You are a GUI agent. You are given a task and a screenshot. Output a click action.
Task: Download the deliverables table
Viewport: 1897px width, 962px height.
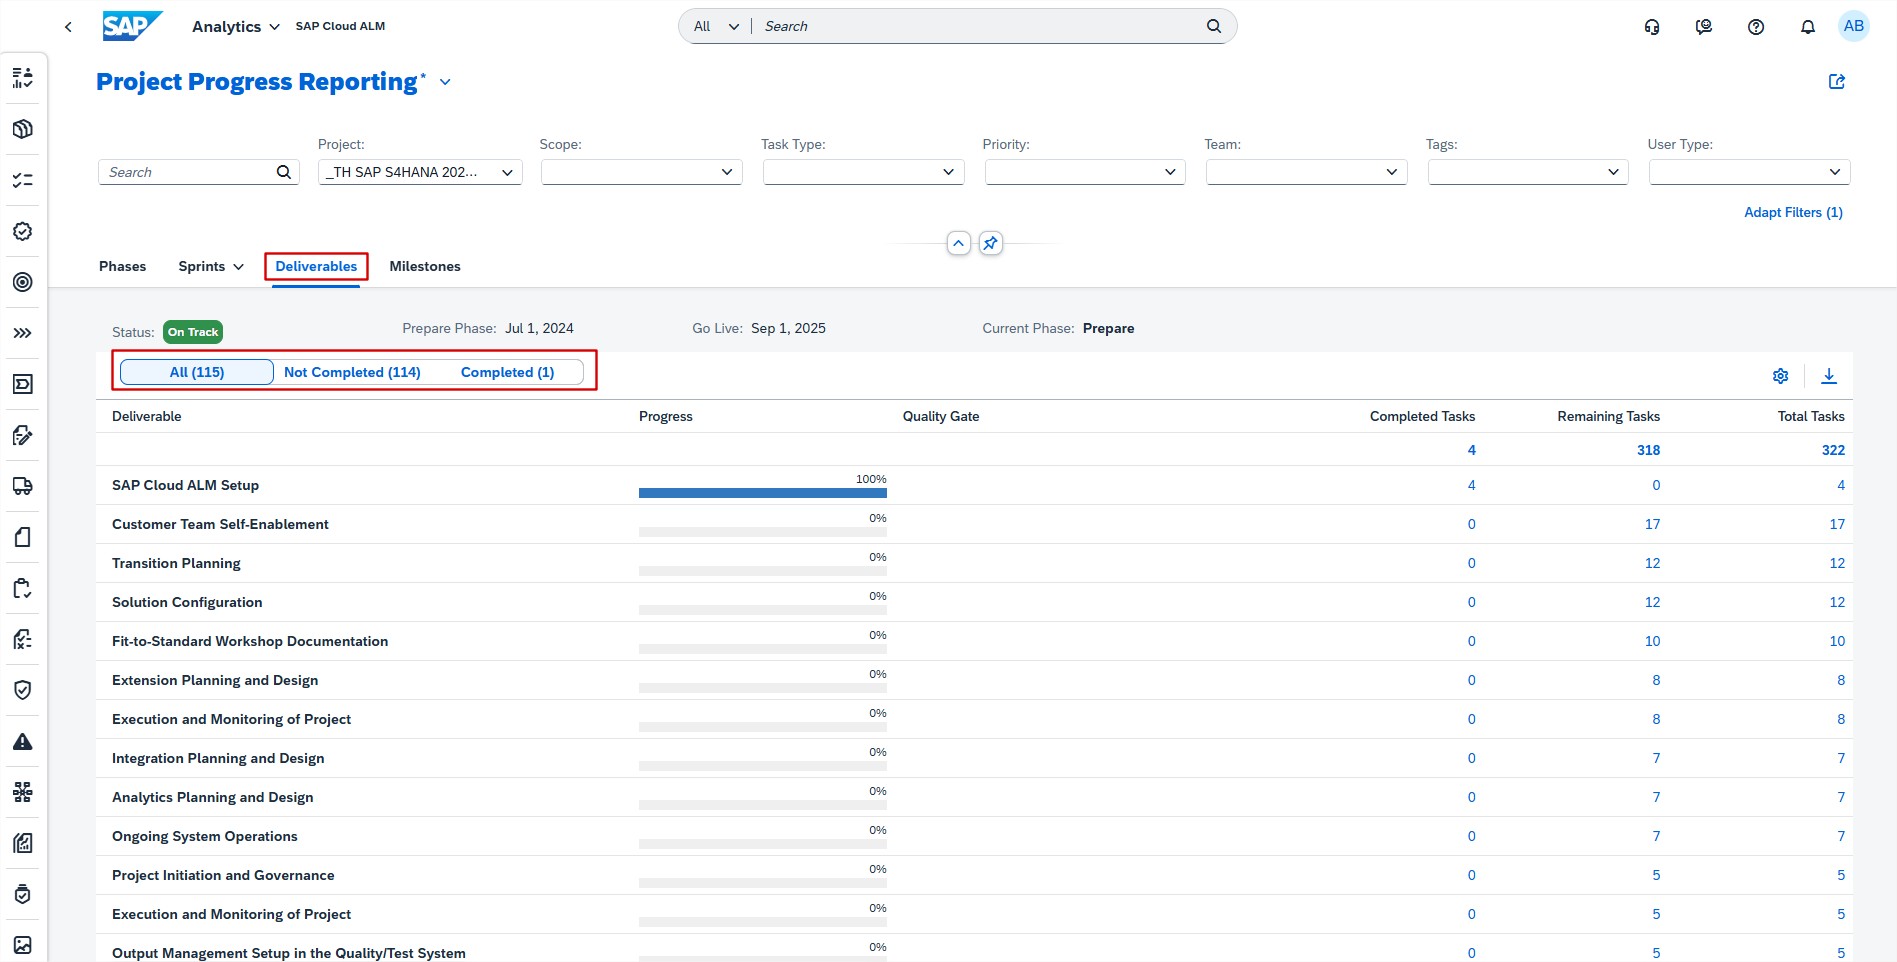(x=1828, y=376)
